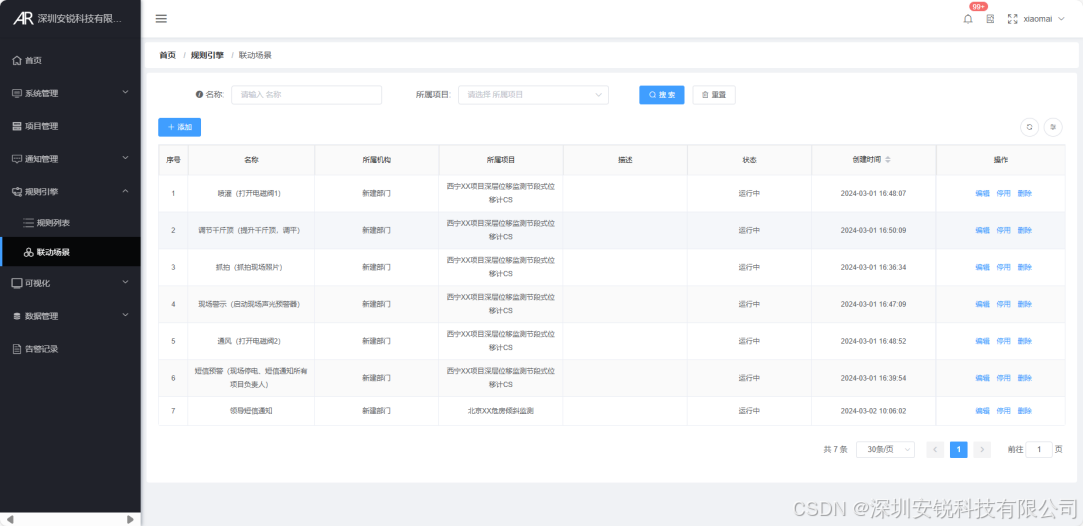The image size is (1083, 526).
Task: Delete the 喷灌 (打开电磁阀1) row
Action: pyautogui.click(x=1024, y=193)
